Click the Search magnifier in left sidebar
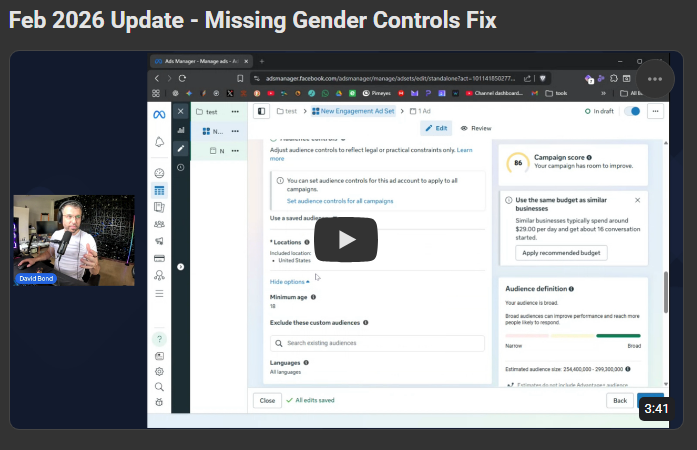The height and width of the screenshot is (450, 697). click(x=159, y=387)
